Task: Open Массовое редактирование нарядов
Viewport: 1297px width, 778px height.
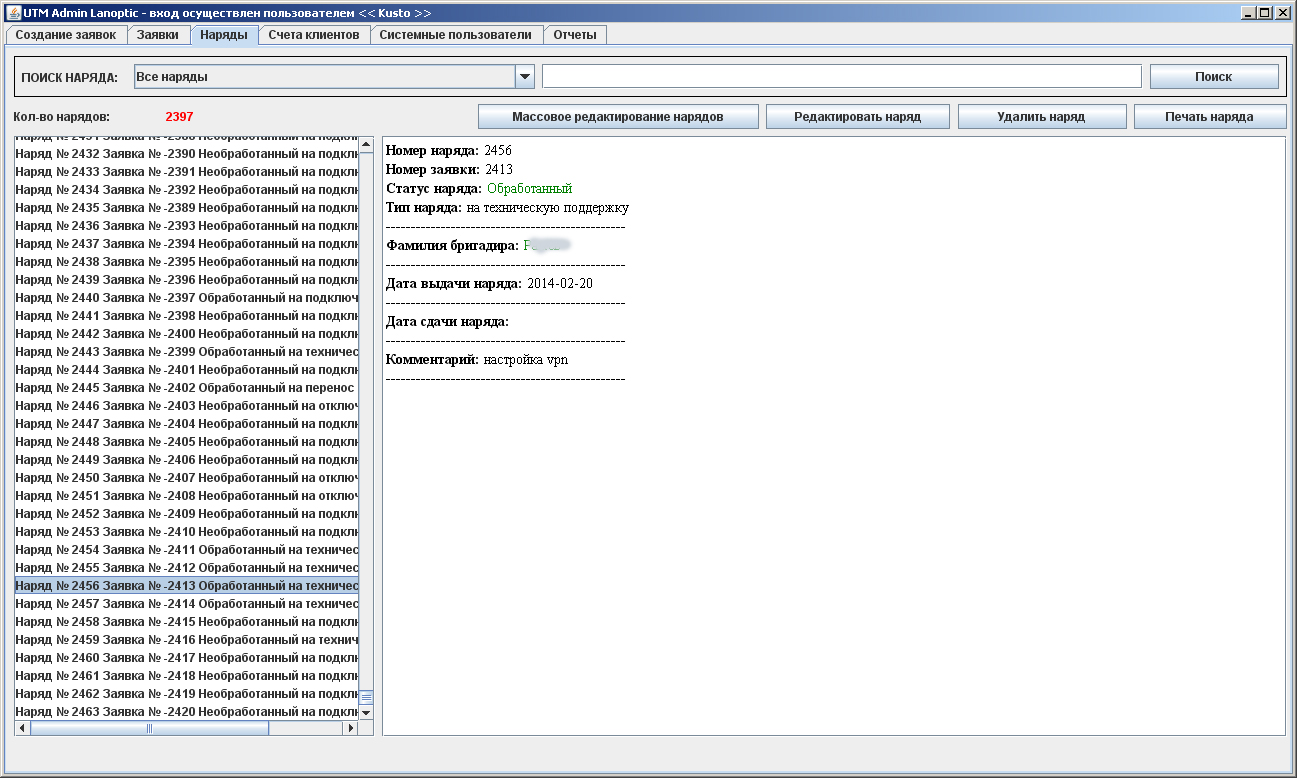Action: coord(618,117)
